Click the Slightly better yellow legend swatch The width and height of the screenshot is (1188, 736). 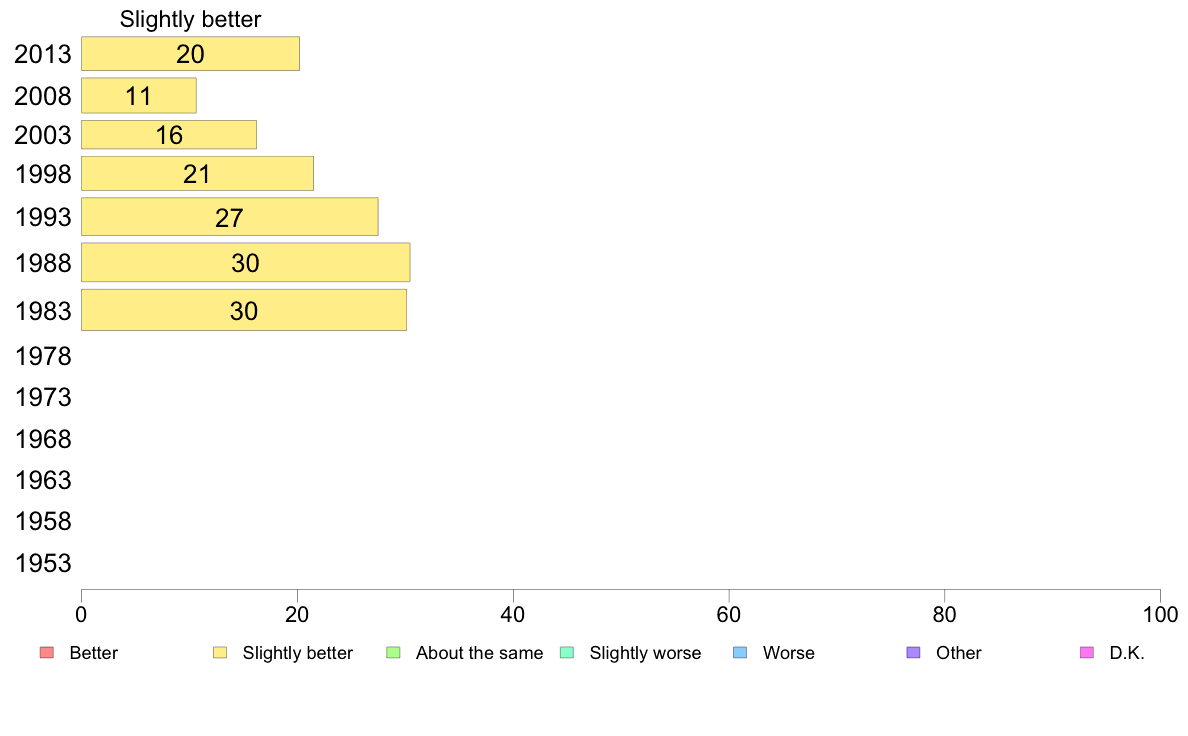[220, 653]
